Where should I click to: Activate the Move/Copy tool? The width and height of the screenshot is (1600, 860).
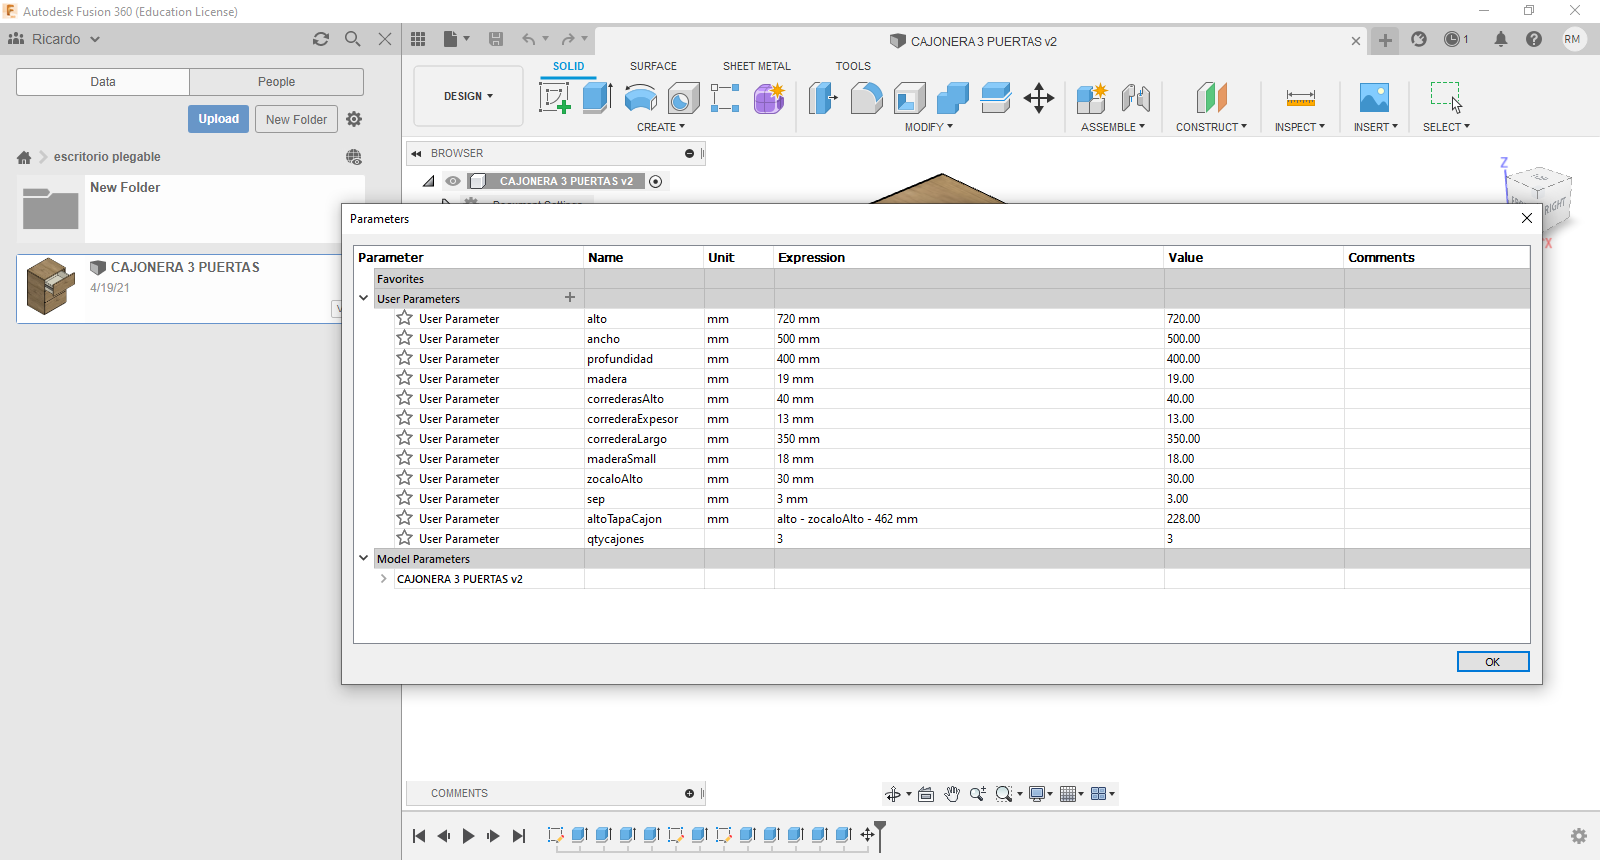[x=1039, y=98]
